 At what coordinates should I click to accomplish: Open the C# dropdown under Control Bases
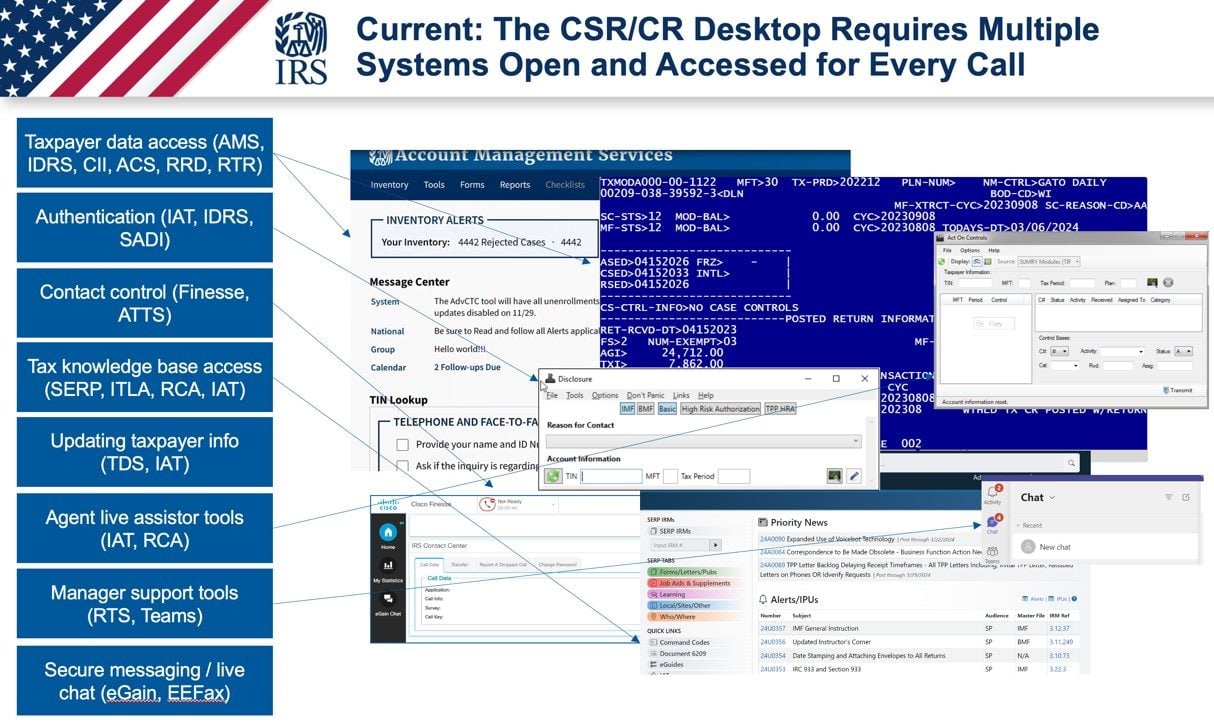pos(1059,351)
